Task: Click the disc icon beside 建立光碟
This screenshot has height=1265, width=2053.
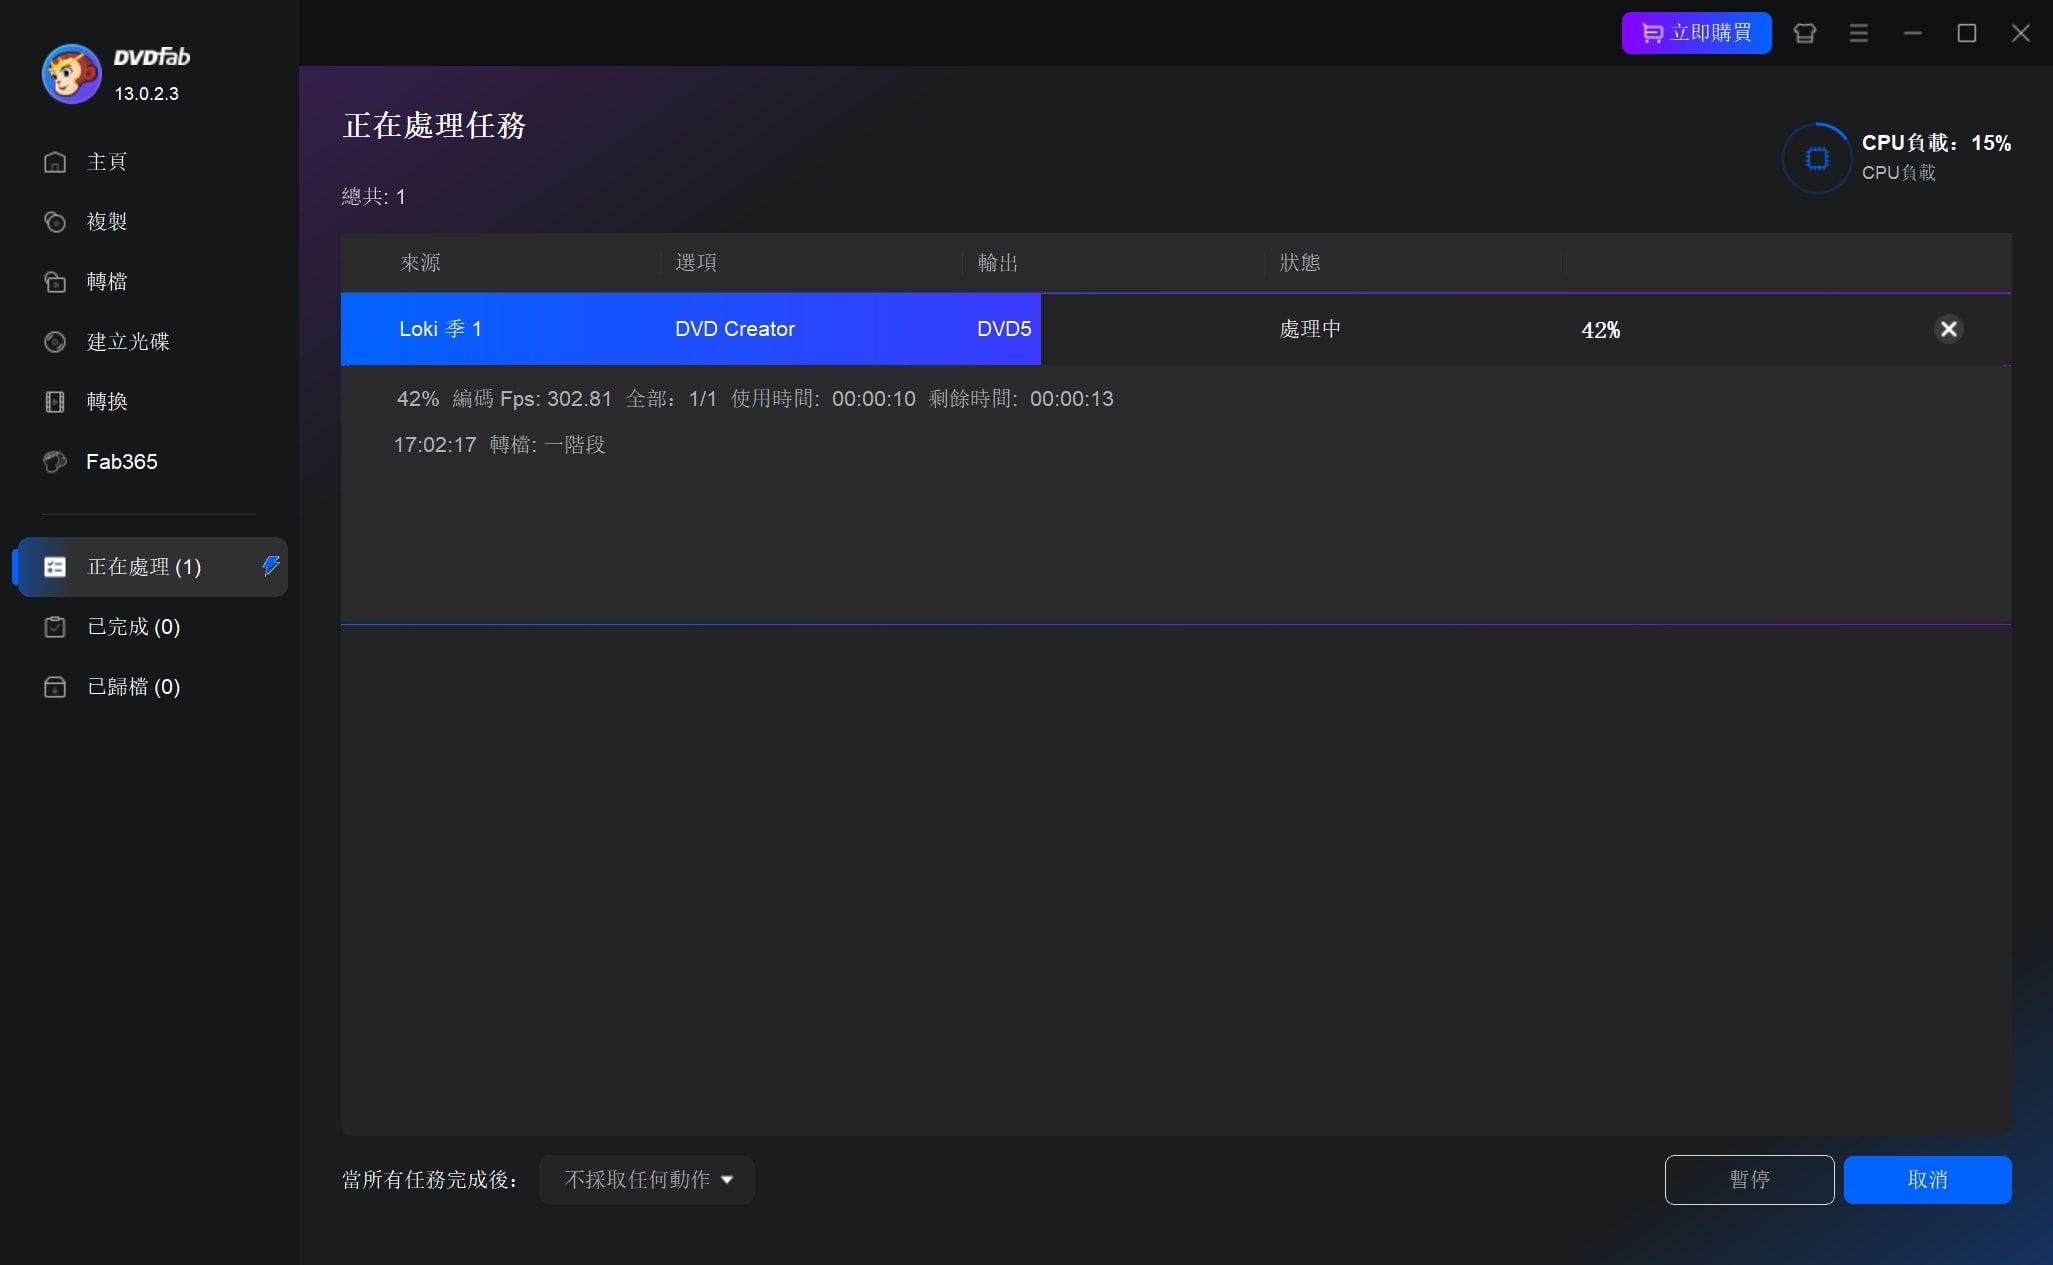Action: point(55,342)
